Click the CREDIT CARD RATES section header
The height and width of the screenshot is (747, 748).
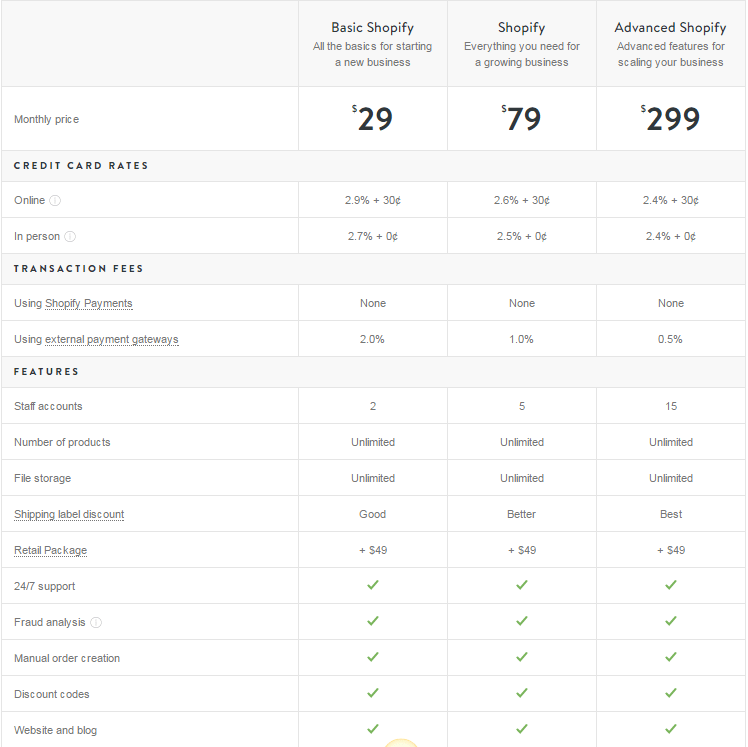coord(81,166)
